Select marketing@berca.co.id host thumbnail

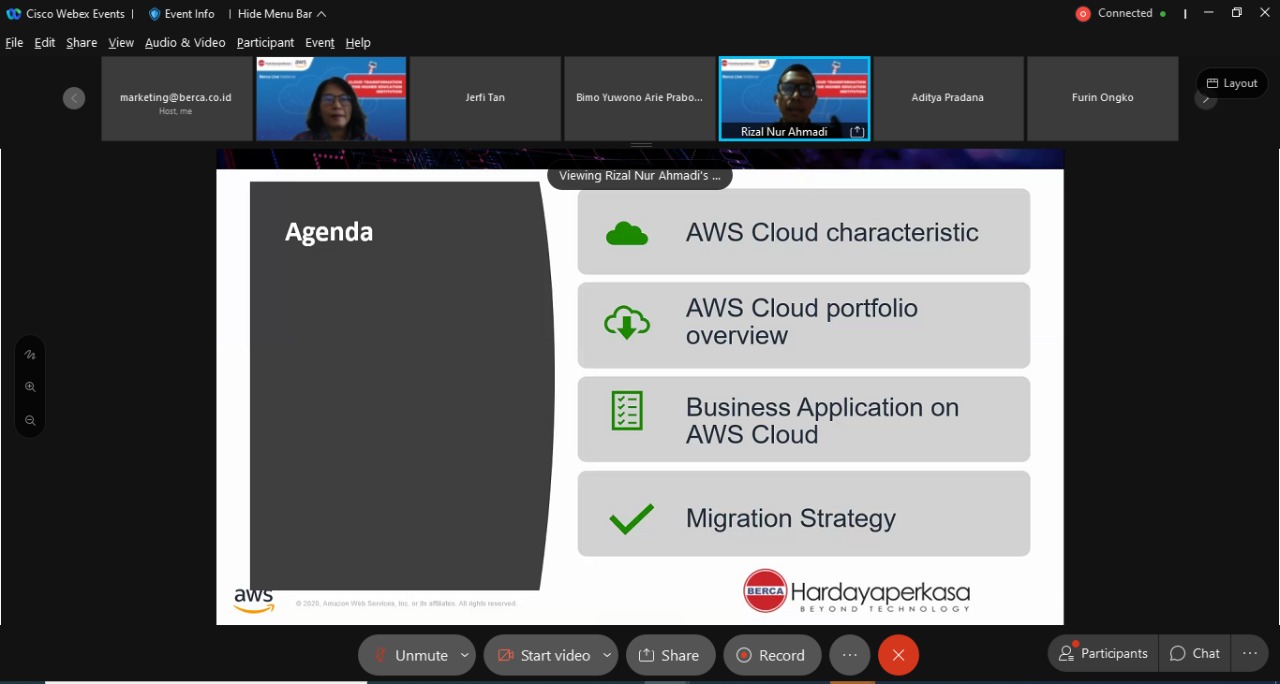pyautogui.click(x=176, y=98)
